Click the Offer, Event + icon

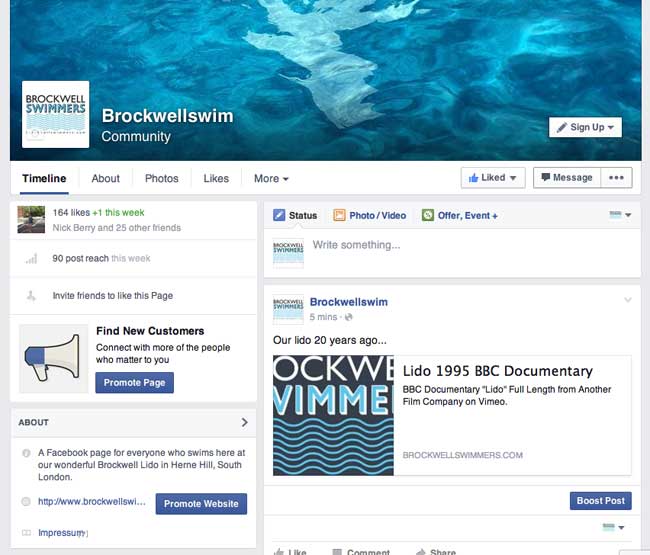[x=427, y=215]
